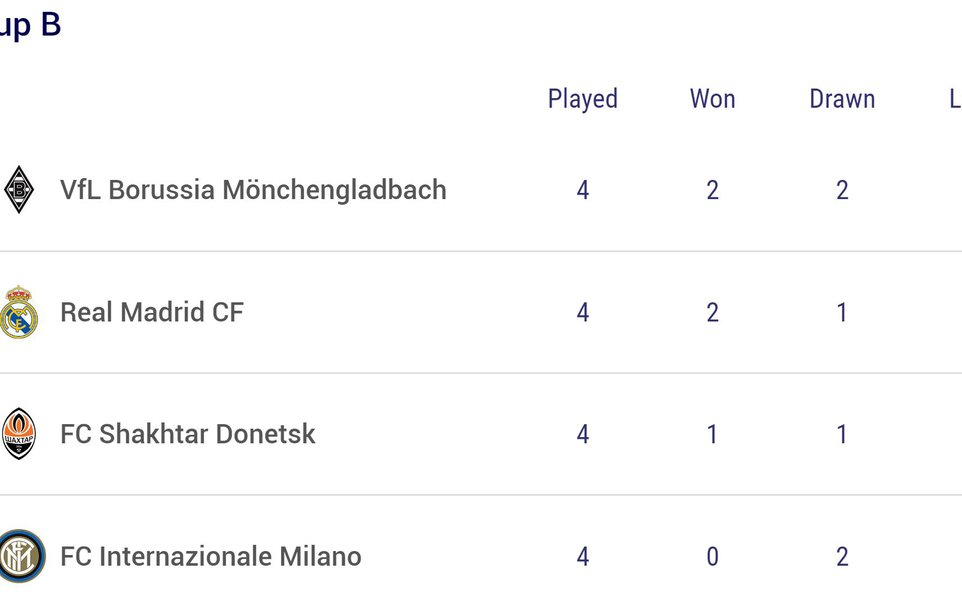Click the Group B heading
This screenshot has height=608, width=962.
tap(30, 26)
